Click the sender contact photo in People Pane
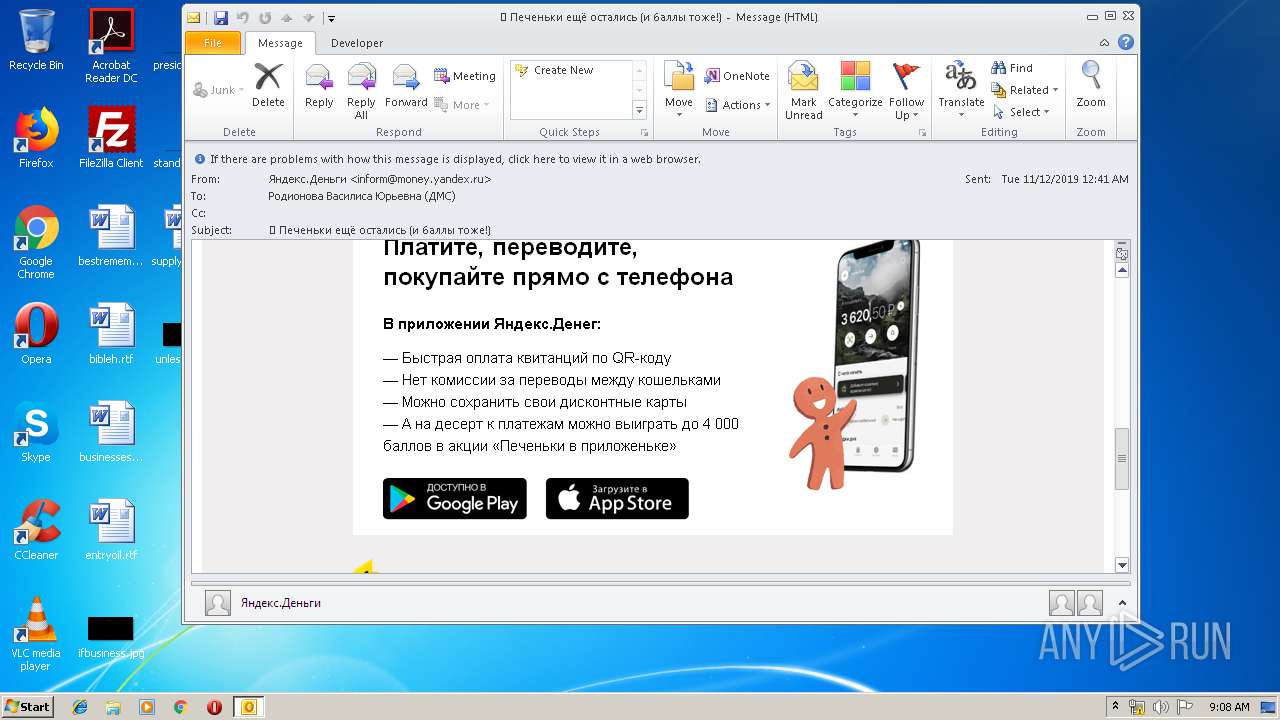 pos(217,603)
